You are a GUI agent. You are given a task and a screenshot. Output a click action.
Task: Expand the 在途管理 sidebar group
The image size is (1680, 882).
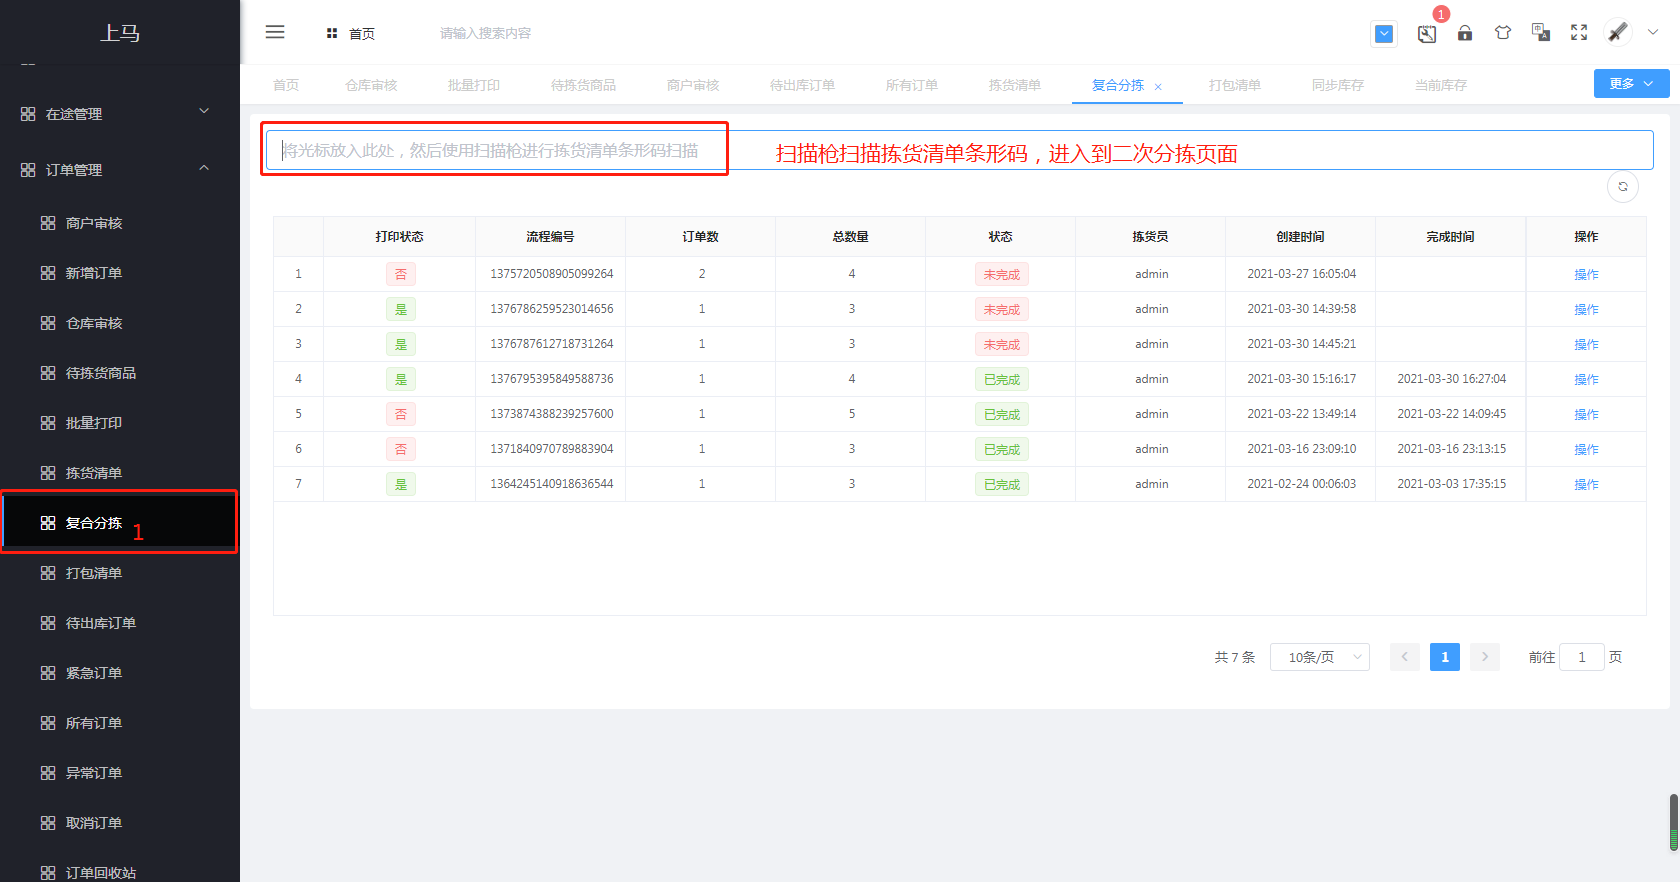pyautogui.click(x=120, y=114)
